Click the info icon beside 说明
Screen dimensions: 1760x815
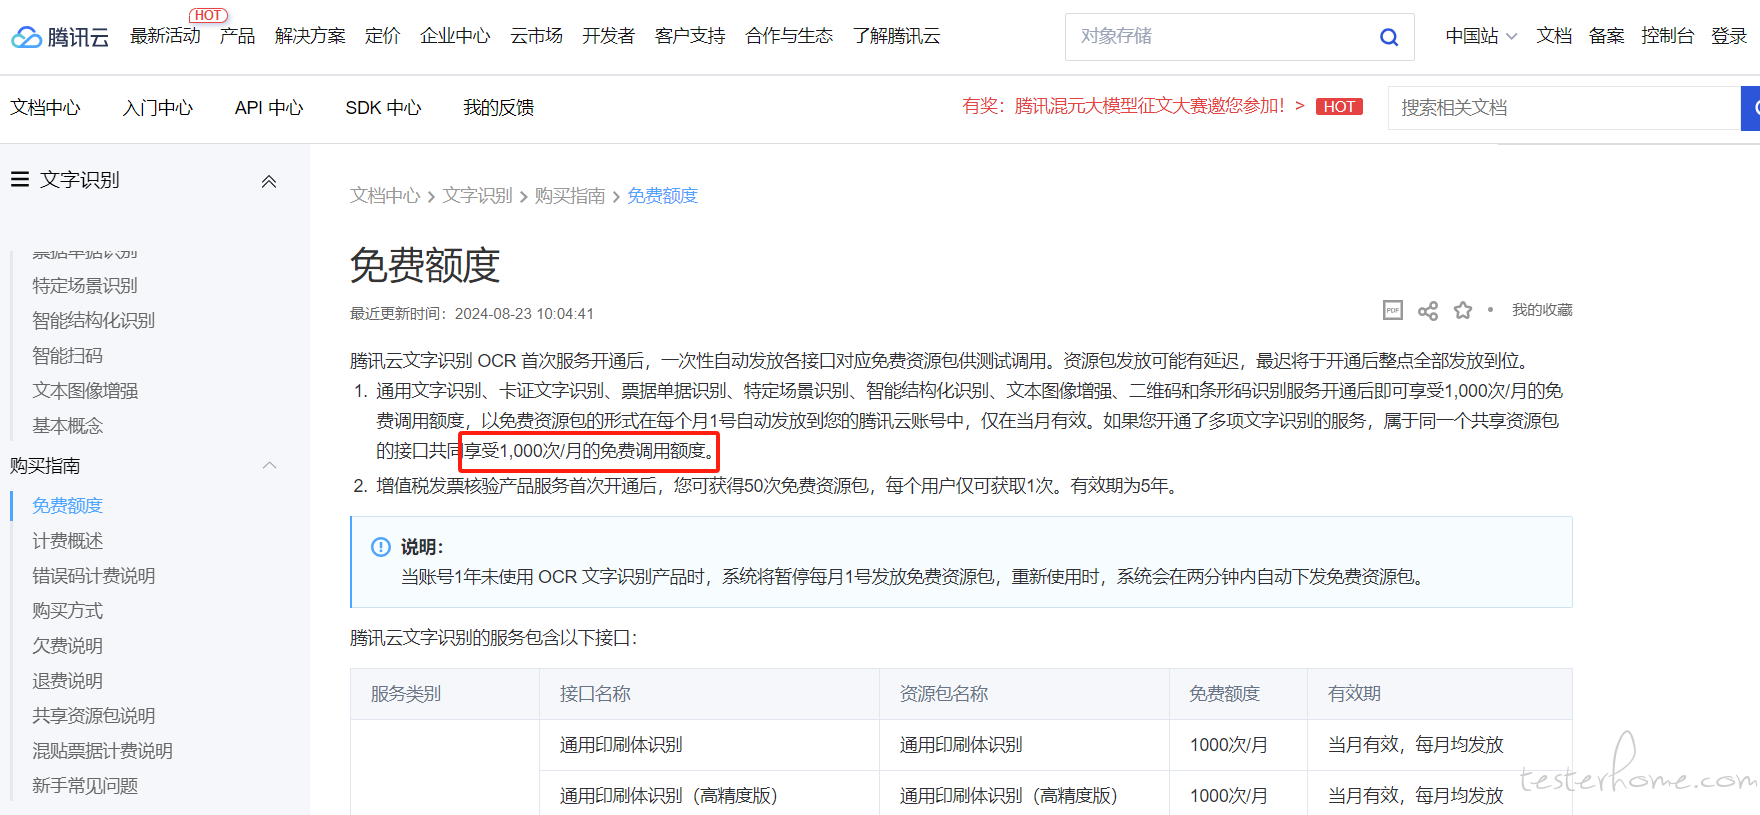[x=381, y=547]
